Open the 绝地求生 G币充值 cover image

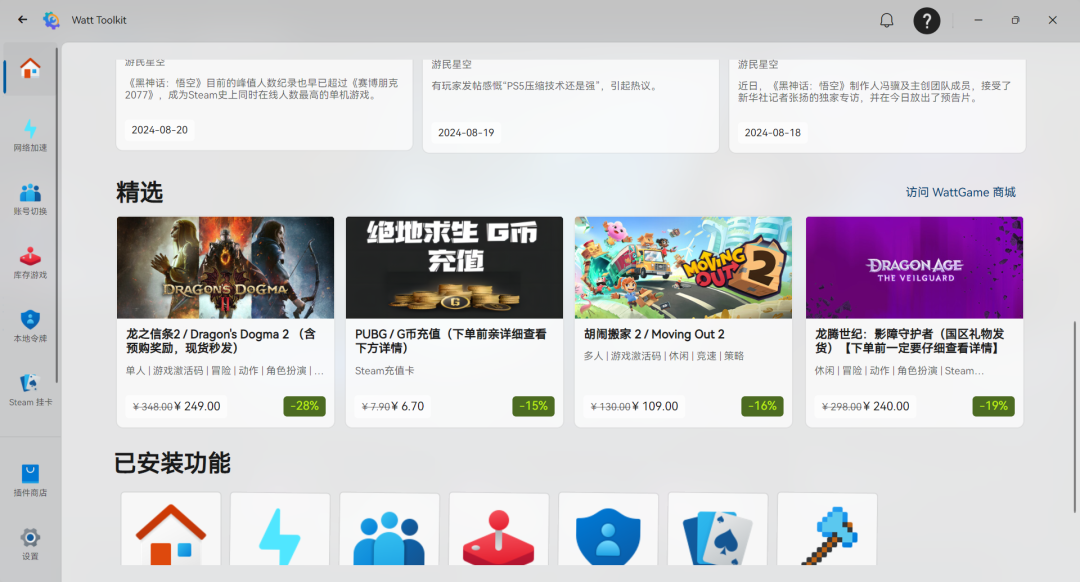[454, 267]
